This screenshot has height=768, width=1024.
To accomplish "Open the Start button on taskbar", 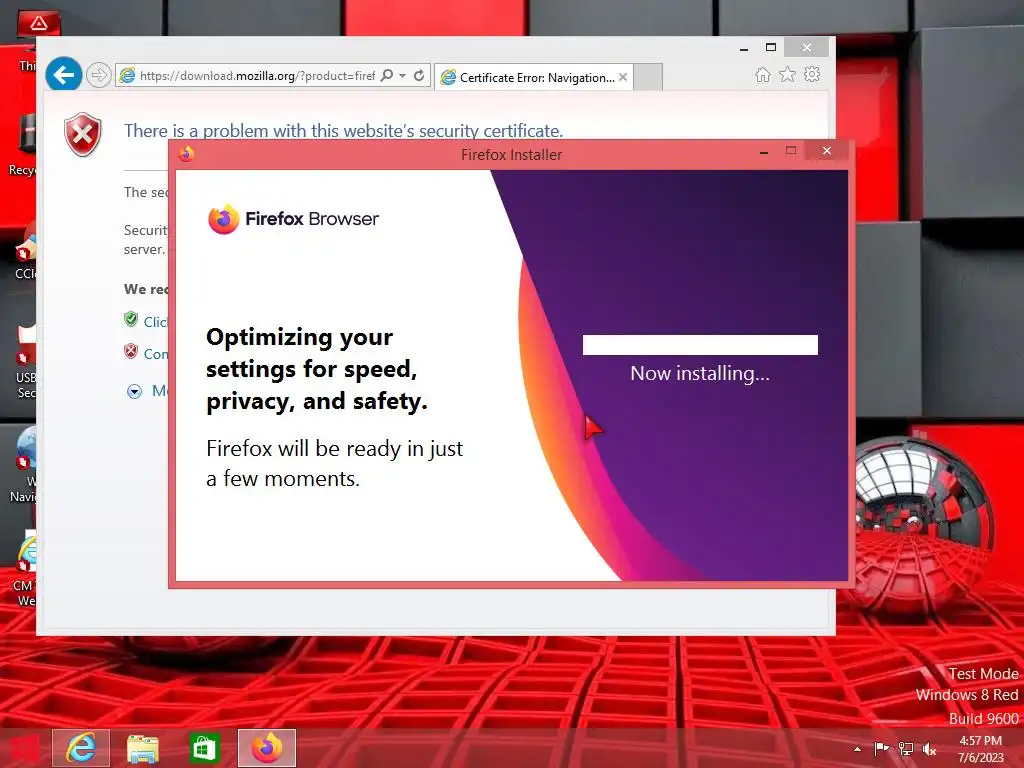I will point(24,748).
